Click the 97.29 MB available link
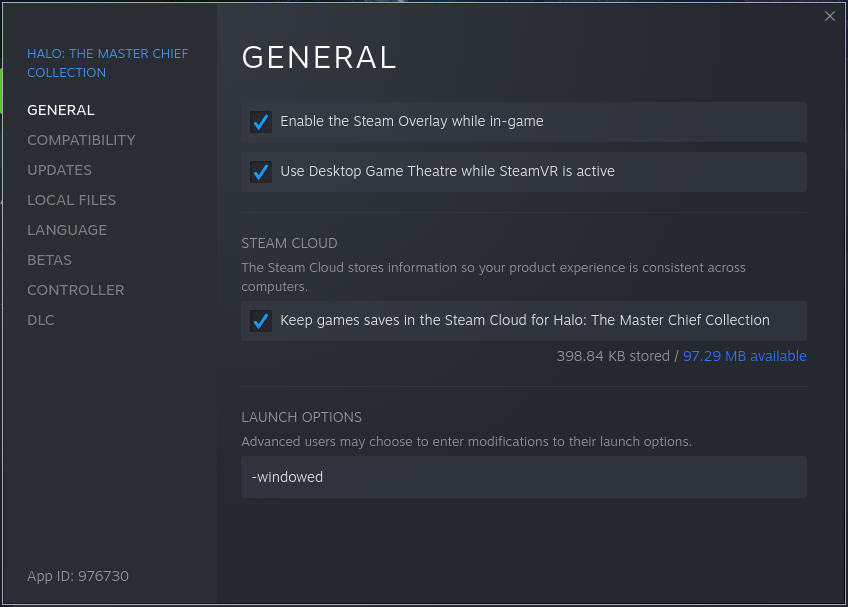This screenshot has width=848, height=607. click(x=744, y=356)
